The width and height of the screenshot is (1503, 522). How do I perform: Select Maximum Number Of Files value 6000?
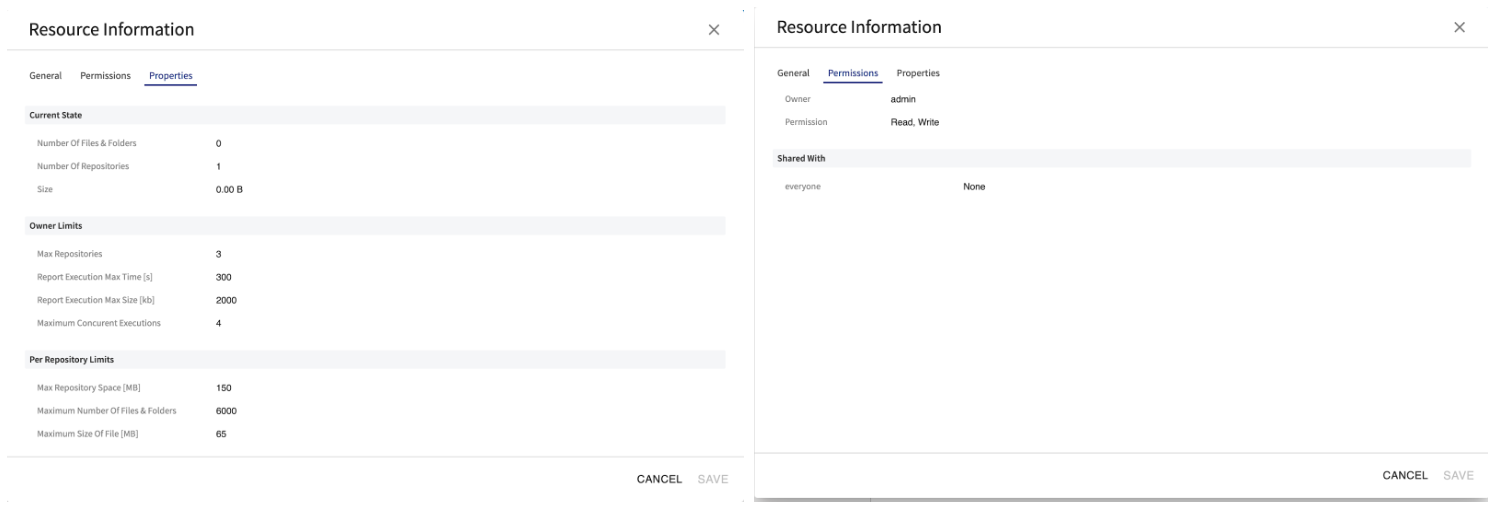tap(226, 410)
